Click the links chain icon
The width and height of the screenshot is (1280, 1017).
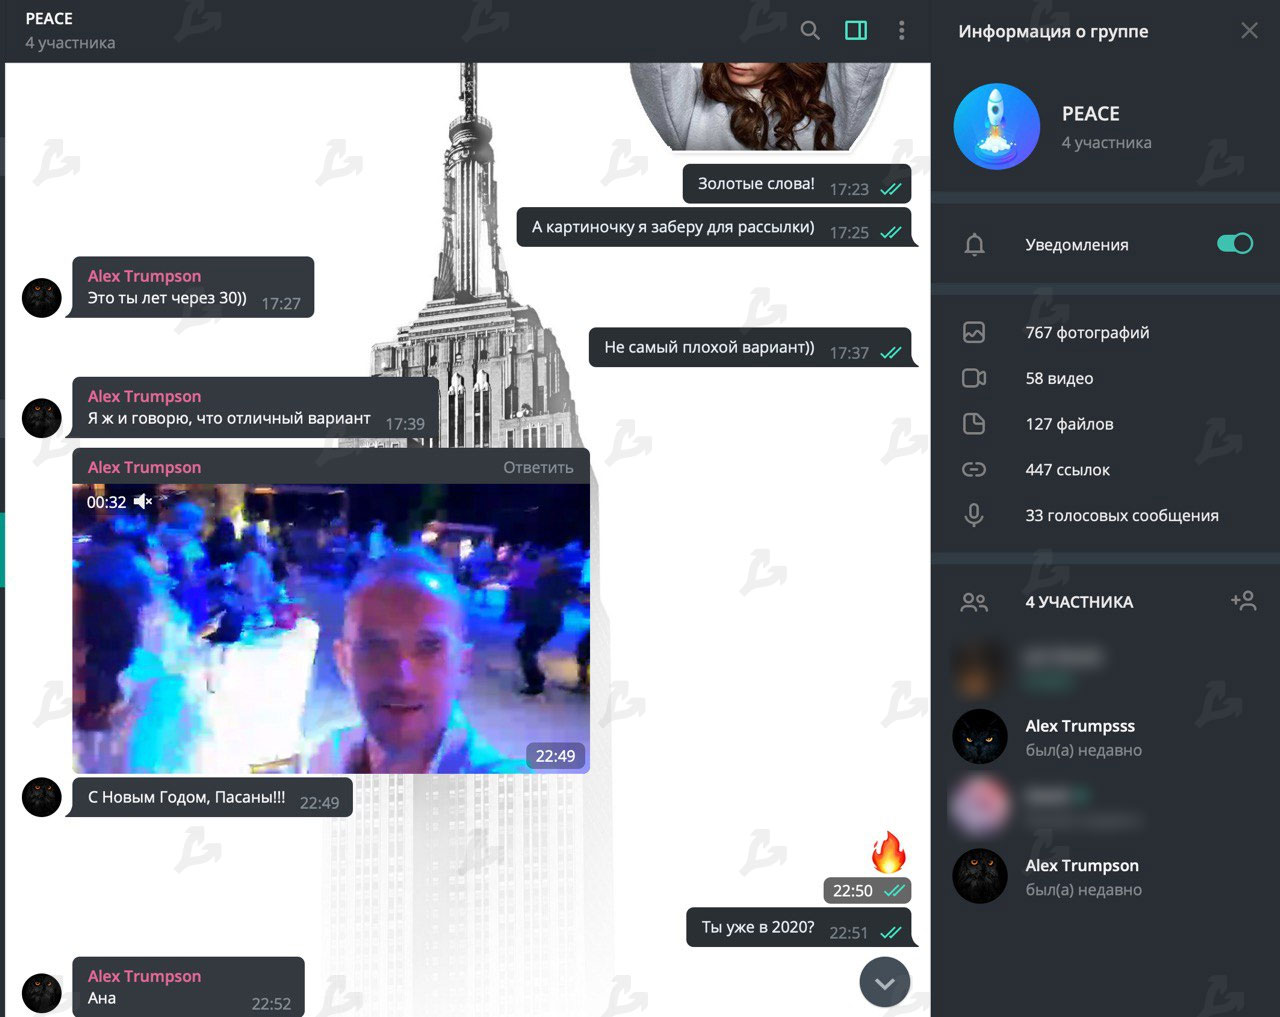coord(974,470)
